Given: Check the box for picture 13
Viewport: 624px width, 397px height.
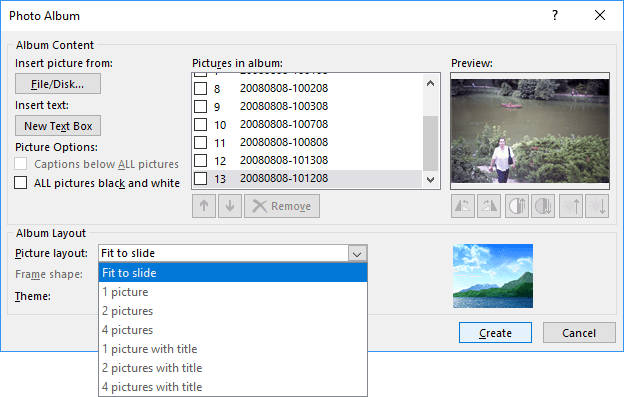Looking at the screenshot, I should point(201,178).
